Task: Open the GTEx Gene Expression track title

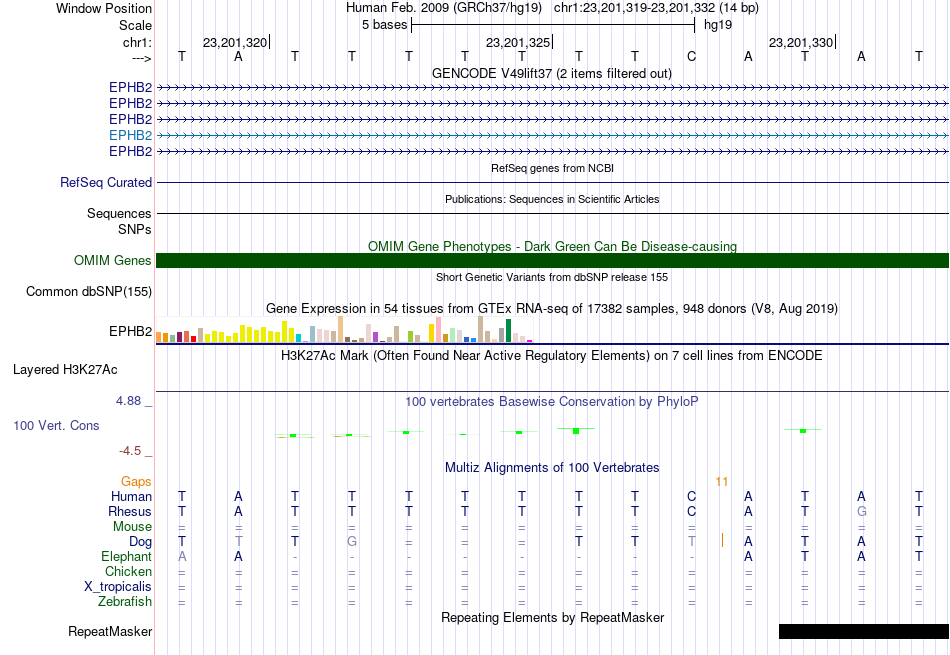Action: [552, 308]
